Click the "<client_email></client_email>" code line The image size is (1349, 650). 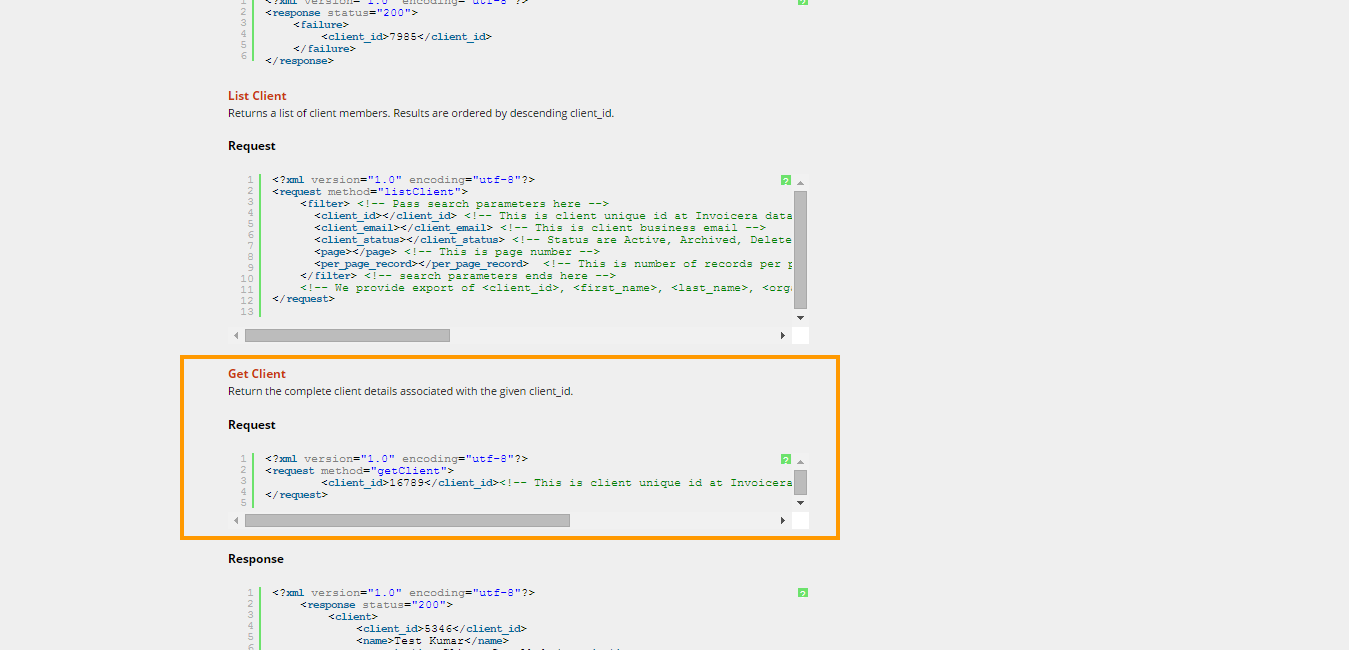(x=540, y=228)
